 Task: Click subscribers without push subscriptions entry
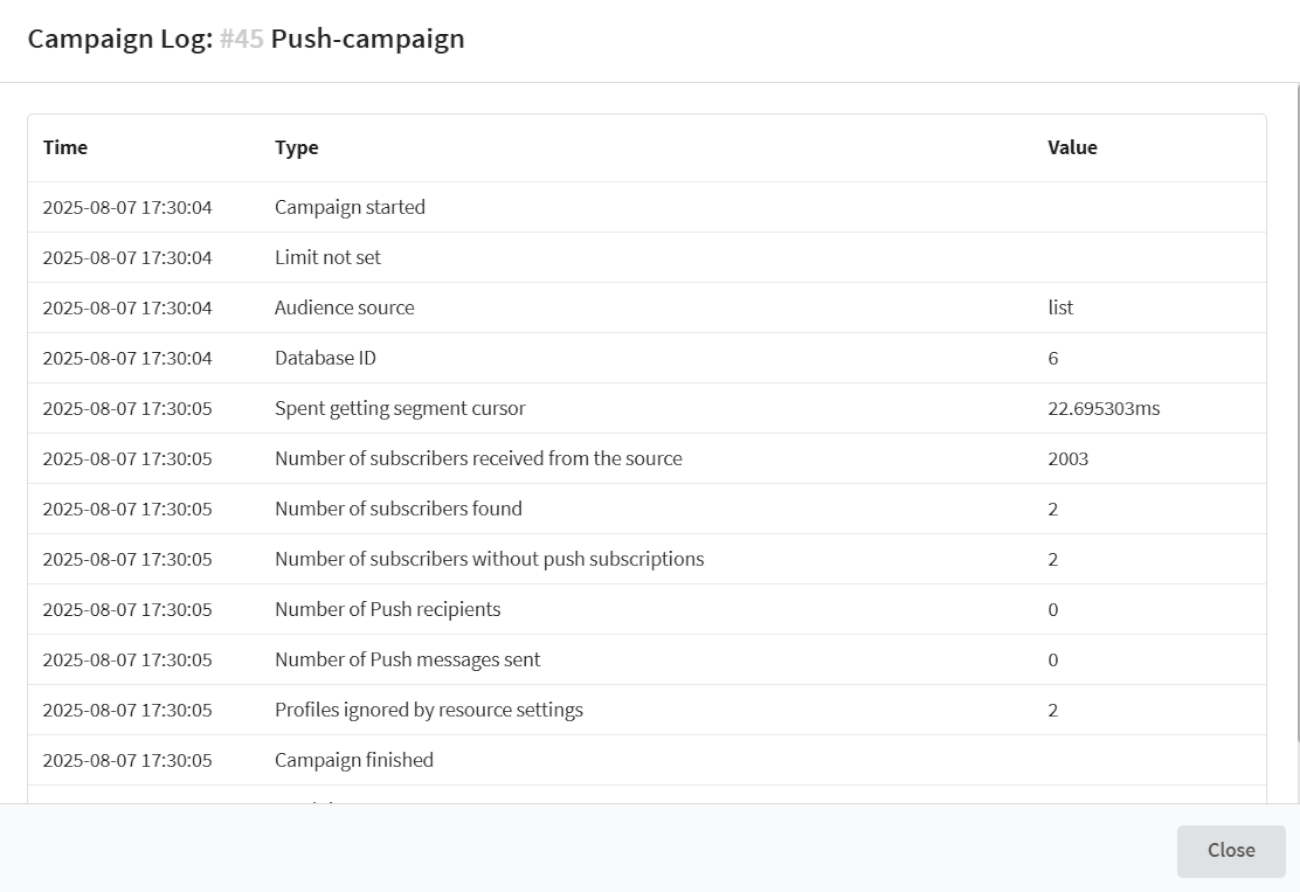pyautogui.click(x=489, y=559)
